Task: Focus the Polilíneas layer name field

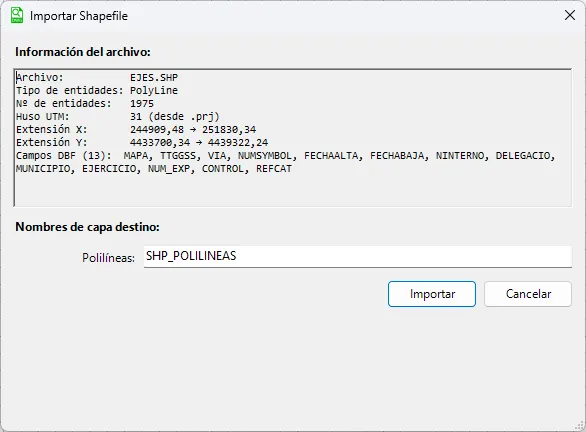Action: click(358, 256)
